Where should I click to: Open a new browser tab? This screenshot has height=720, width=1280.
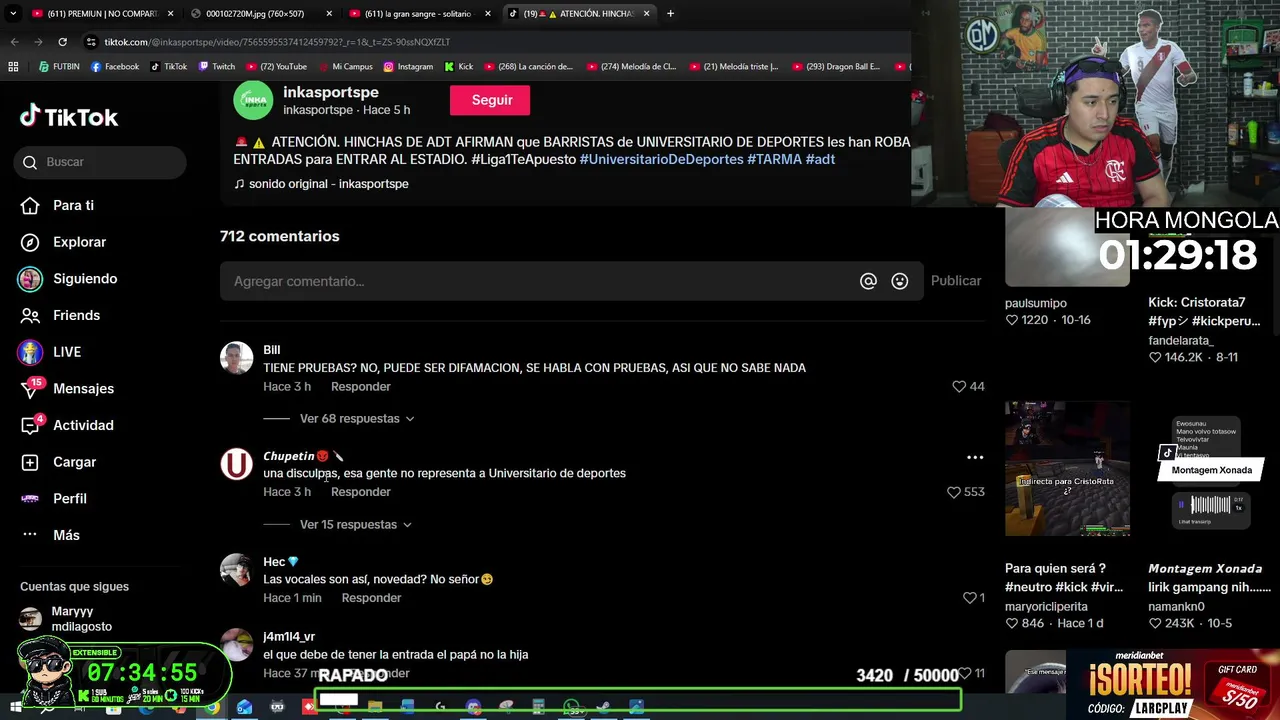(670, 14)
